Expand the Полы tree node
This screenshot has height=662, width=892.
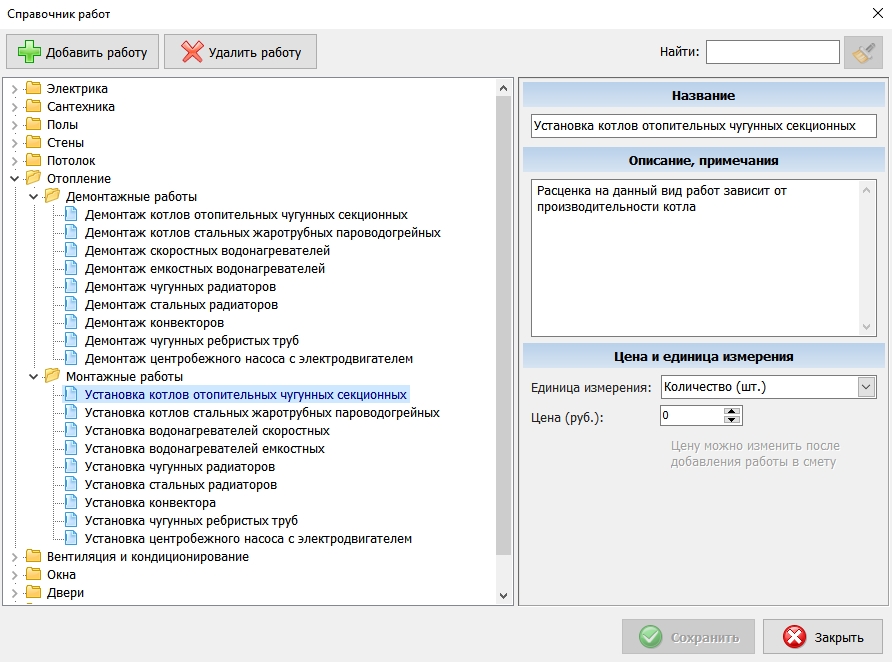[14, 125]
